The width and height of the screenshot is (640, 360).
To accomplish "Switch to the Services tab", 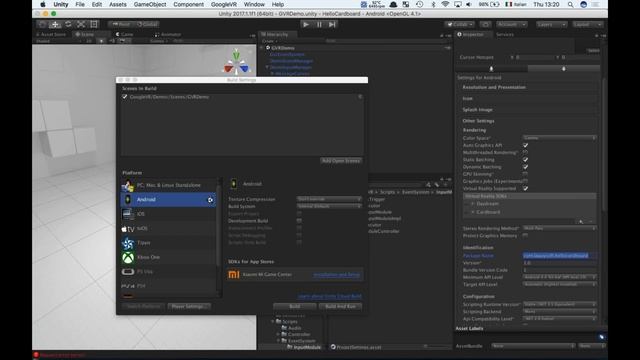I will click(505, 35).
